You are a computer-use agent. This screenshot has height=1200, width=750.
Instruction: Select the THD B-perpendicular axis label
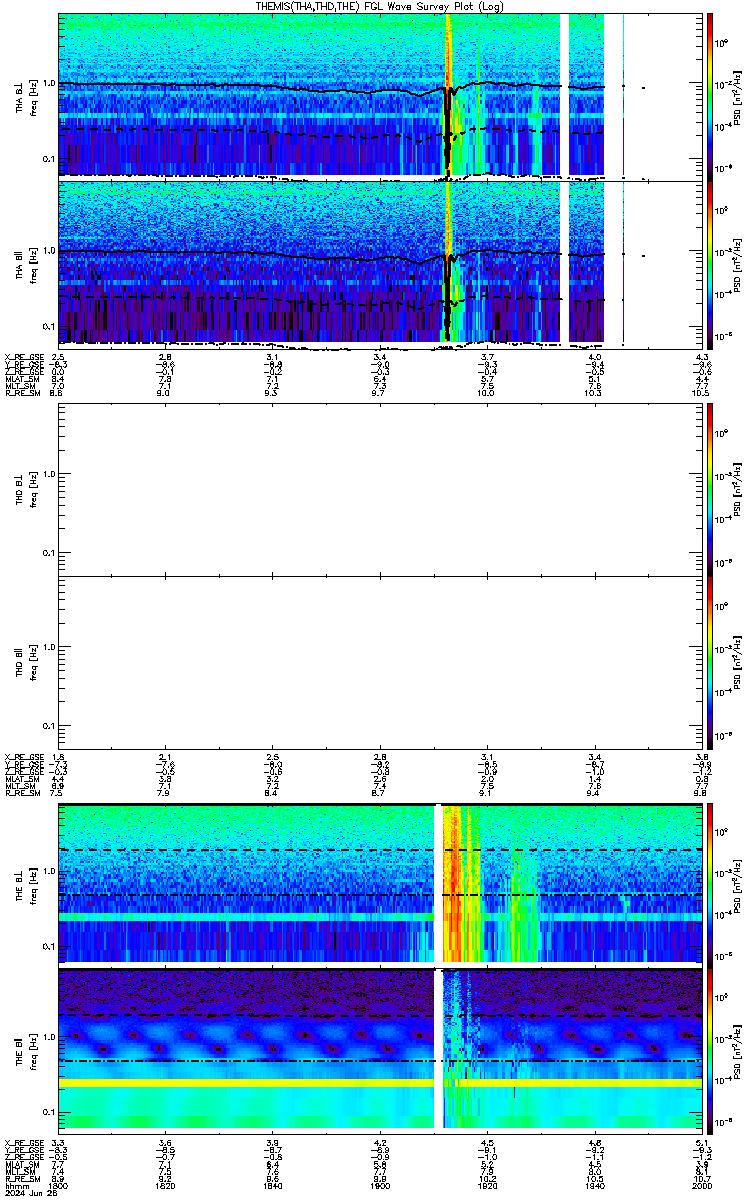coord(19,489)
